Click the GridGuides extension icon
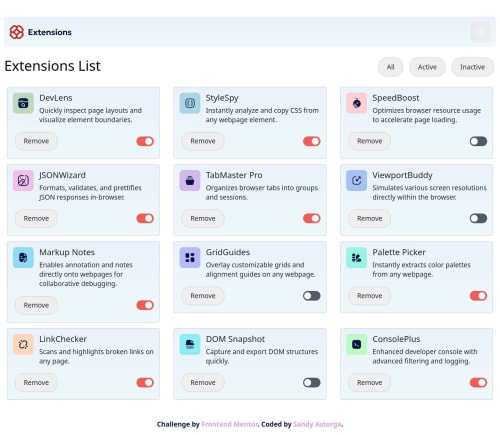Screen dimensions: 500x435 [x=190, y=257]
